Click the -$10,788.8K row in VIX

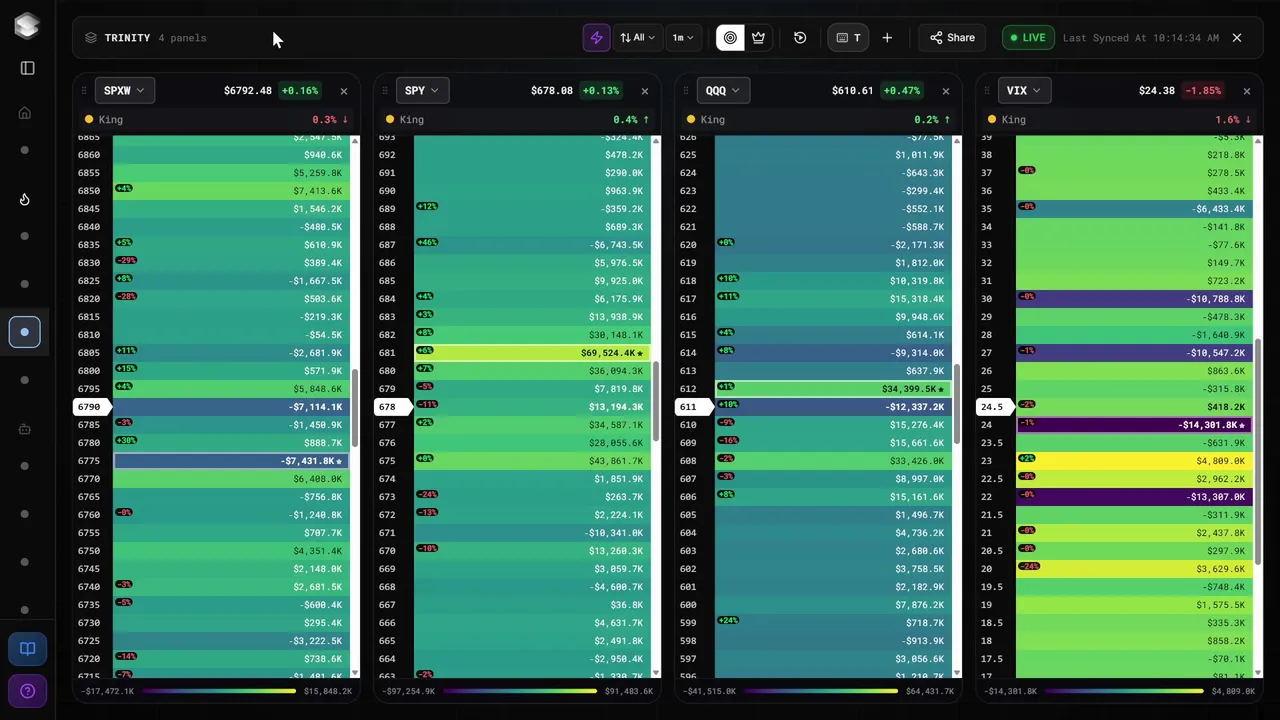click(x=1134, y=299)
